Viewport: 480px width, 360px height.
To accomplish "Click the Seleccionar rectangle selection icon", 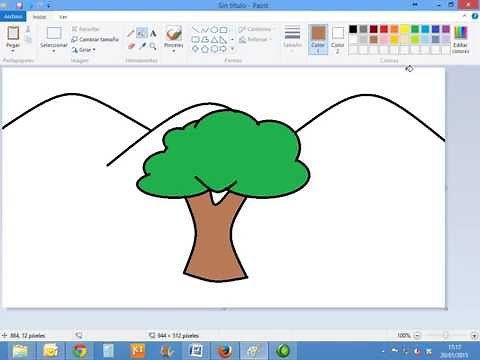I will coord(54,33).
